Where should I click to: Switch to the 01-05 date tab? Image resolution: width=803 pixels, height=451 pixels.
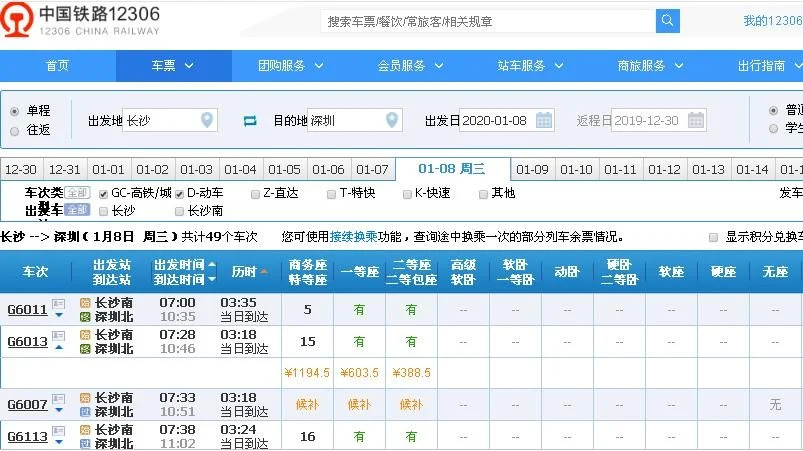[284, 169]
